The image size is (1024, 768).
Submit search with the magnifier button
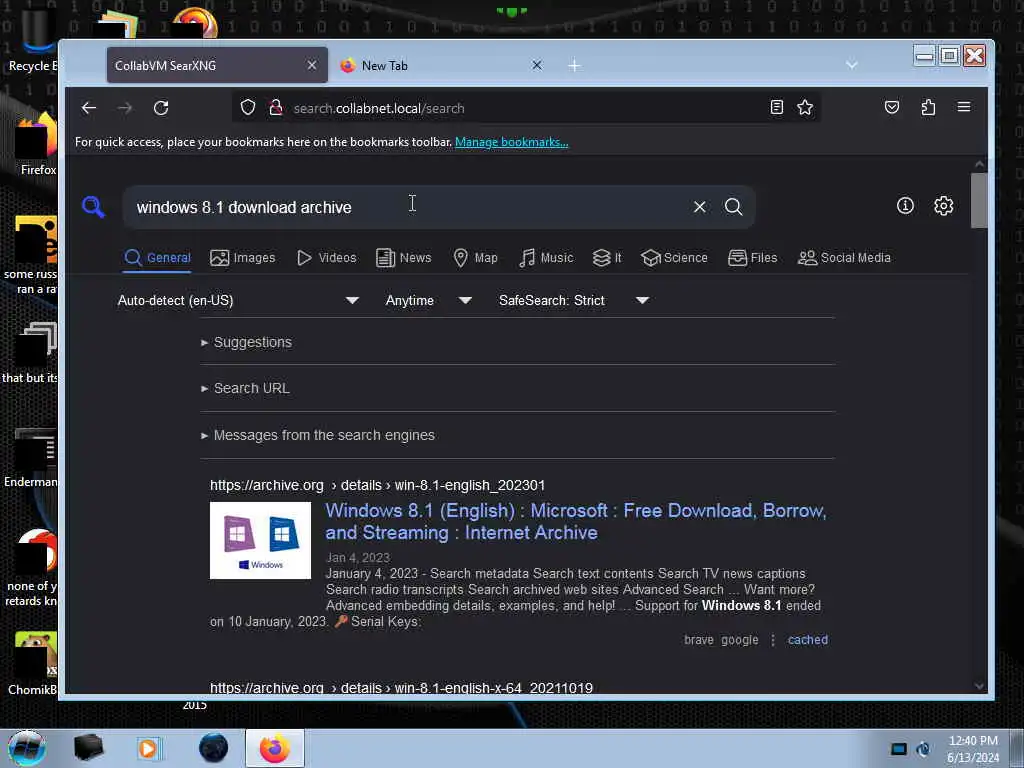[733, 206]
